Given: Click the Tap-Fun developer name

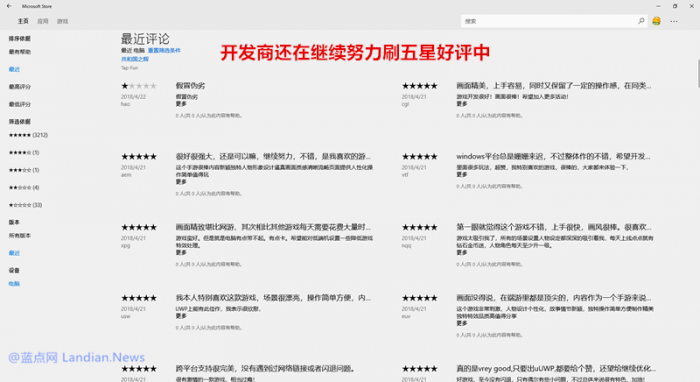Looking at the screenshot, I should point(129,68).
